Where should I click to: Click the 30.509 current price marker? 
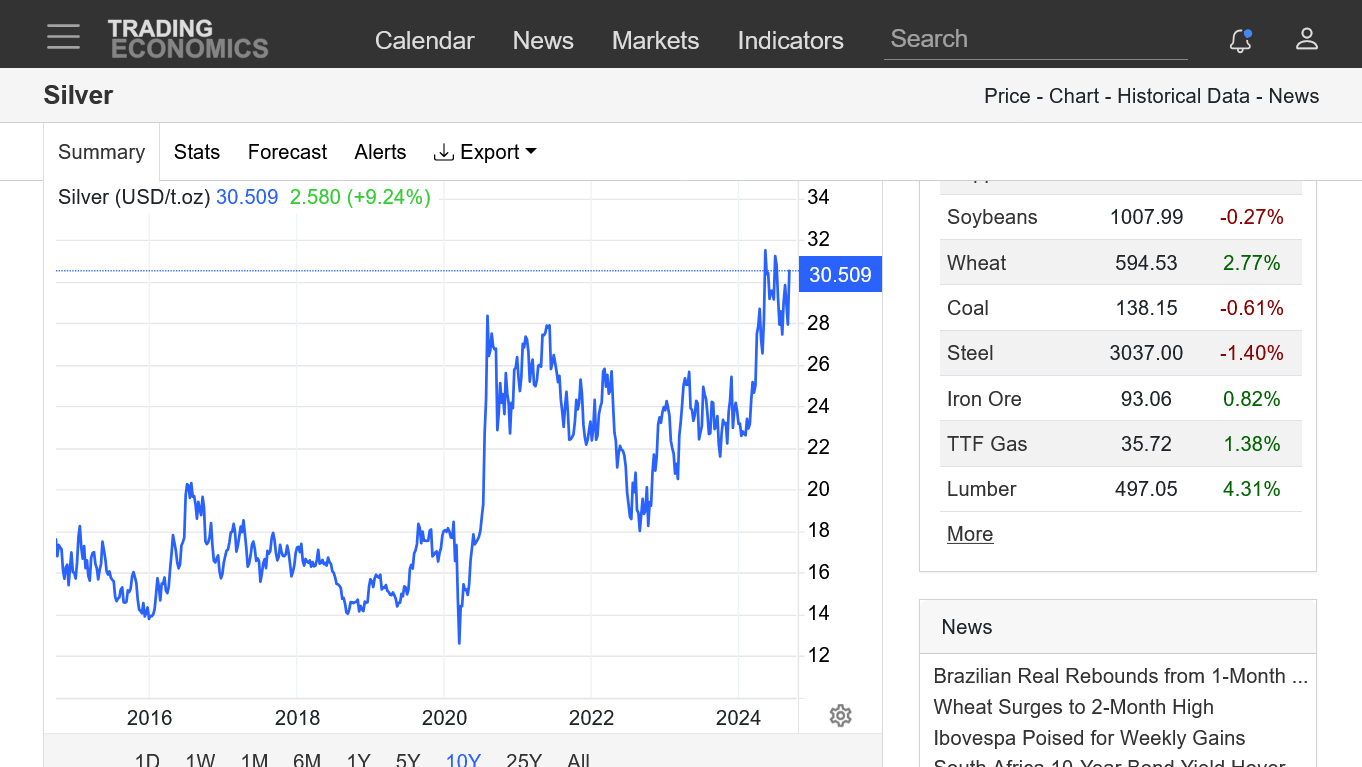tap(840, 275)
